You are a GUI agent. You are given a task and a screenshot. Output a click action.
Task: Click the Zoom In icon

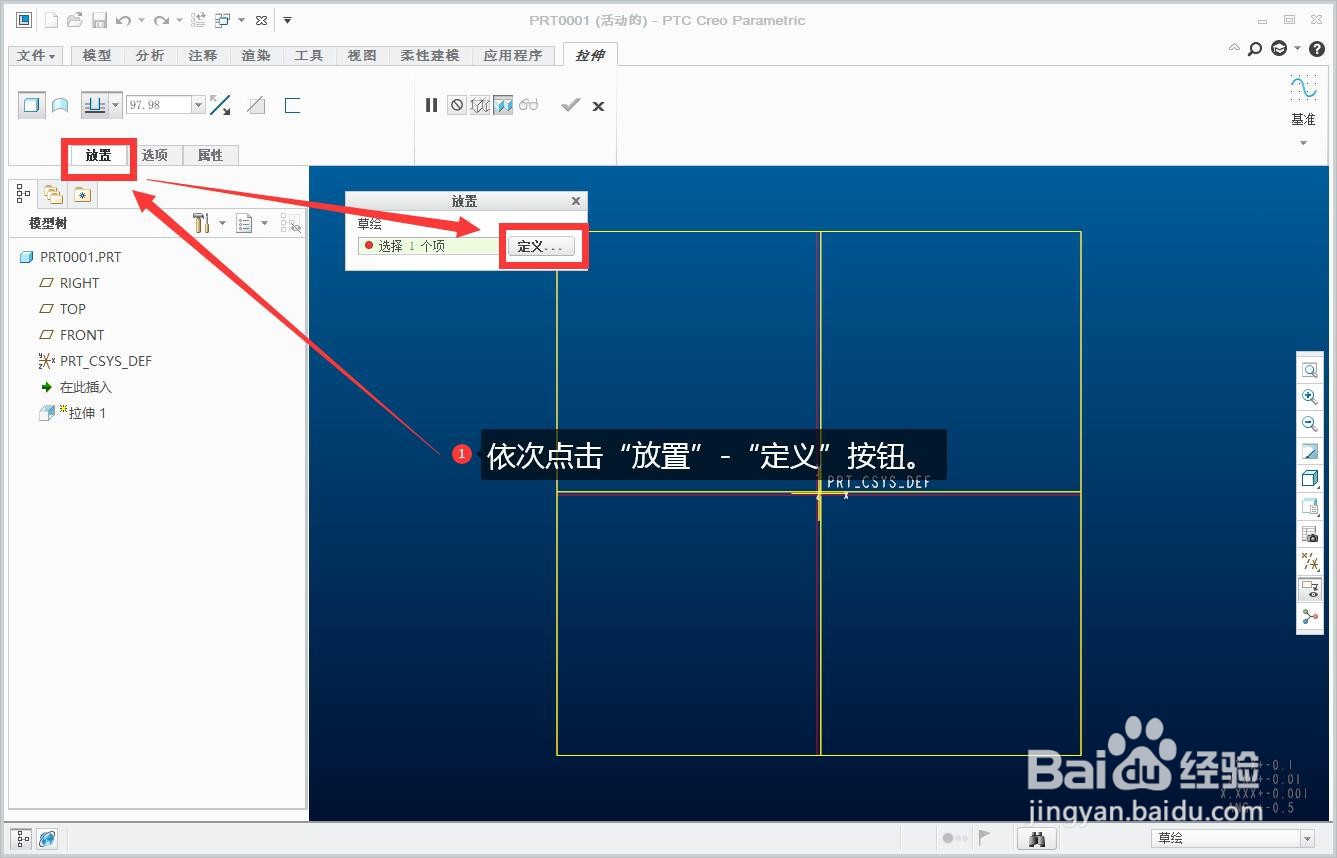pyautogui.click(x=1309, y=397)
